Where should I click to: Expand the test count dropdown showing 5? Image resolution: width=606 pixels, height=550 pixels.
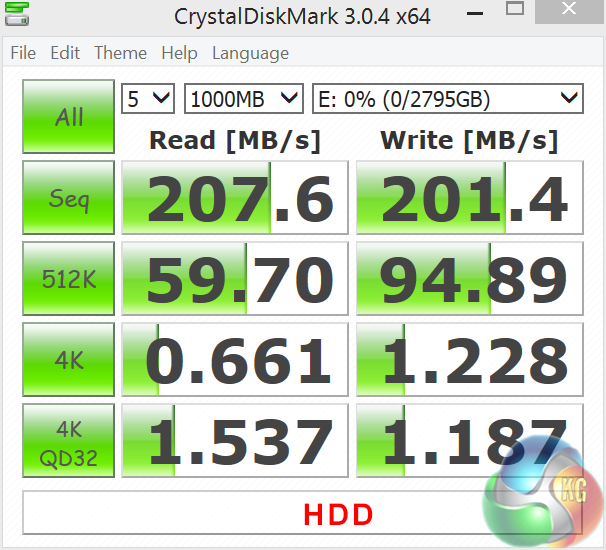(x=148, y=99)
